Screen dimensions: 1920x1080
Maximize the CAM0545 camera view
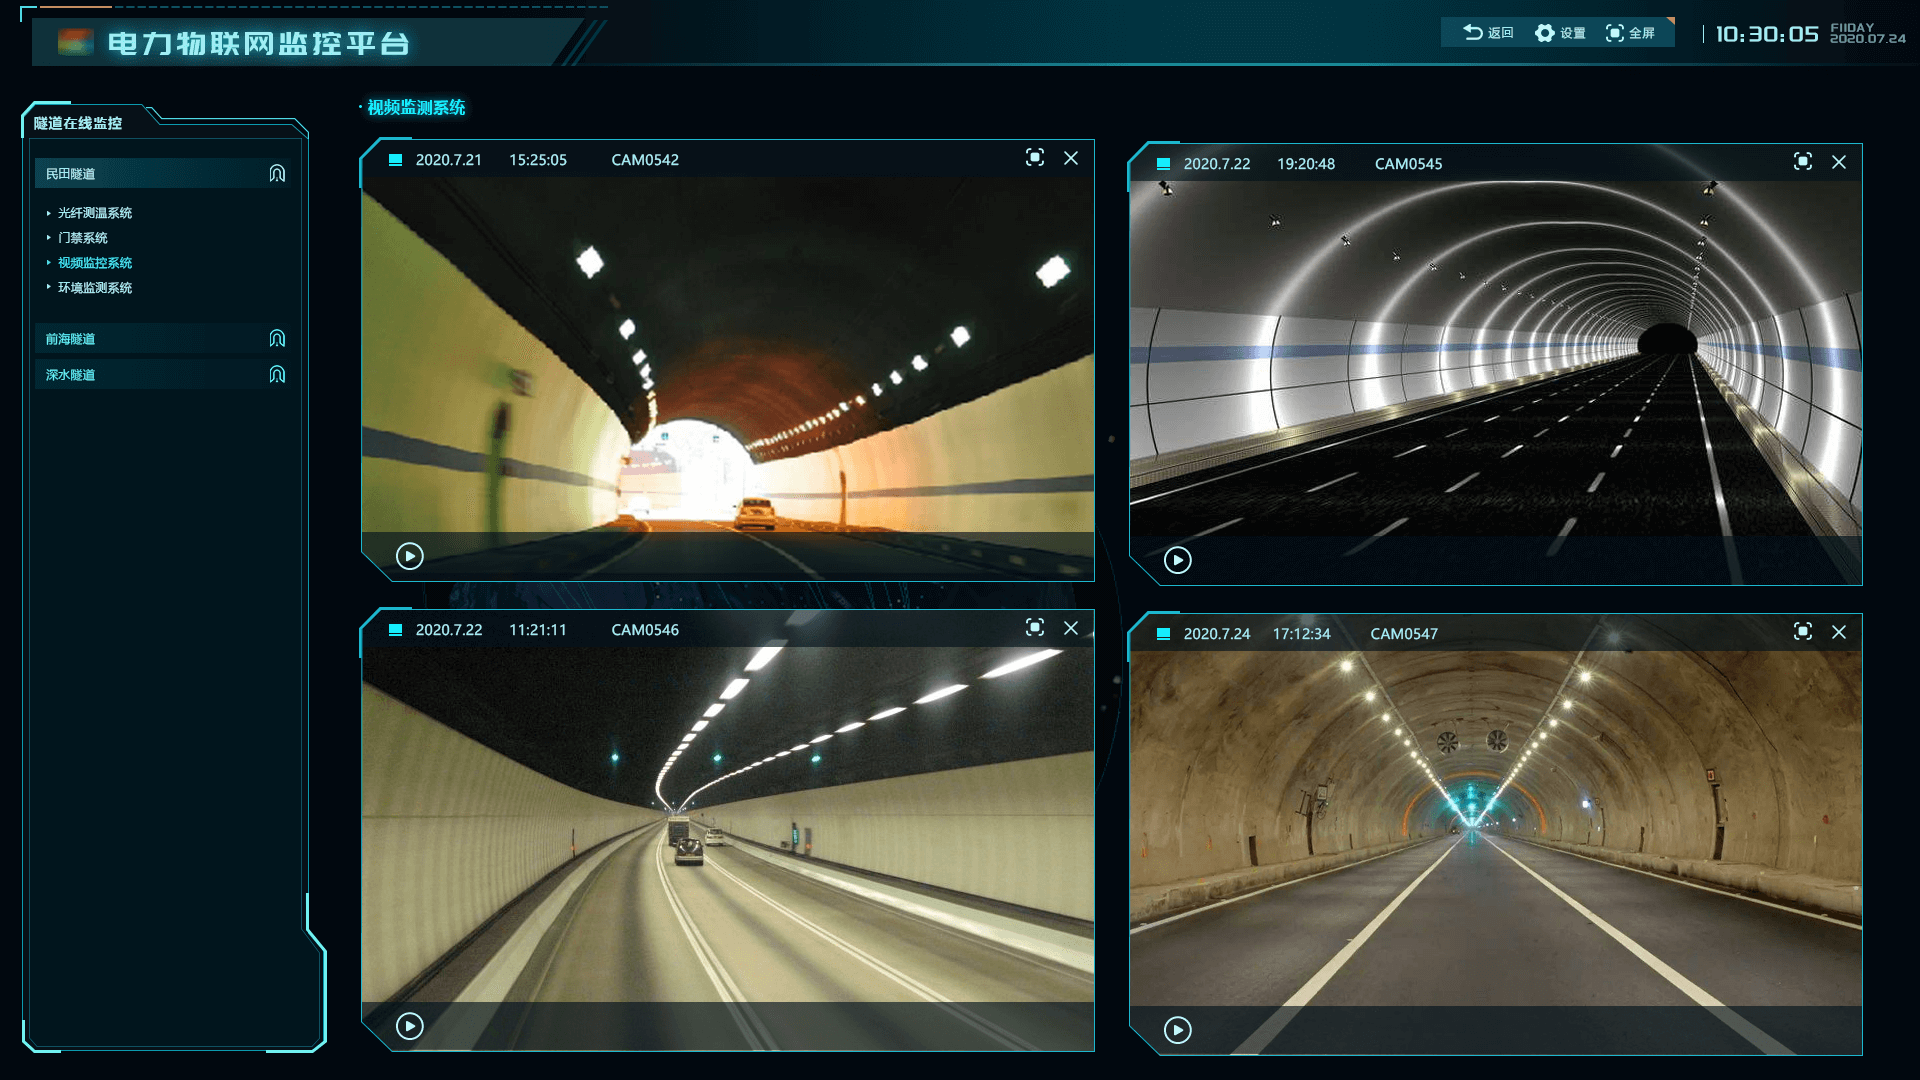click(1803, 162)
